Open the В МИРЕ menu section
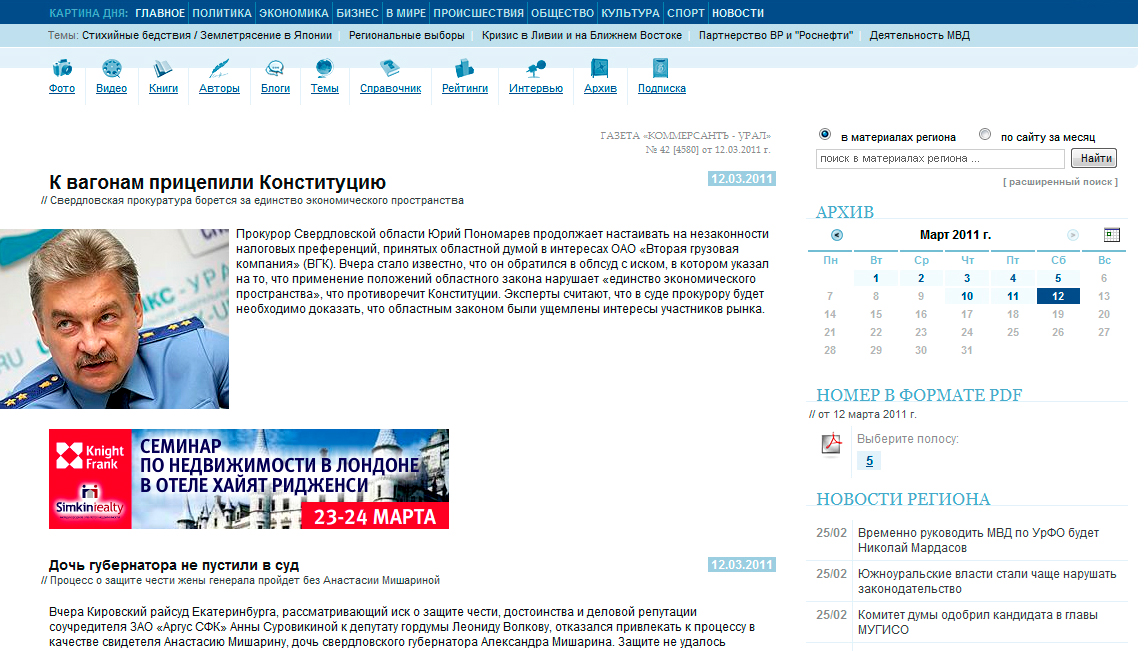This screenshot has width=1144, height=651. coord(406,13)
